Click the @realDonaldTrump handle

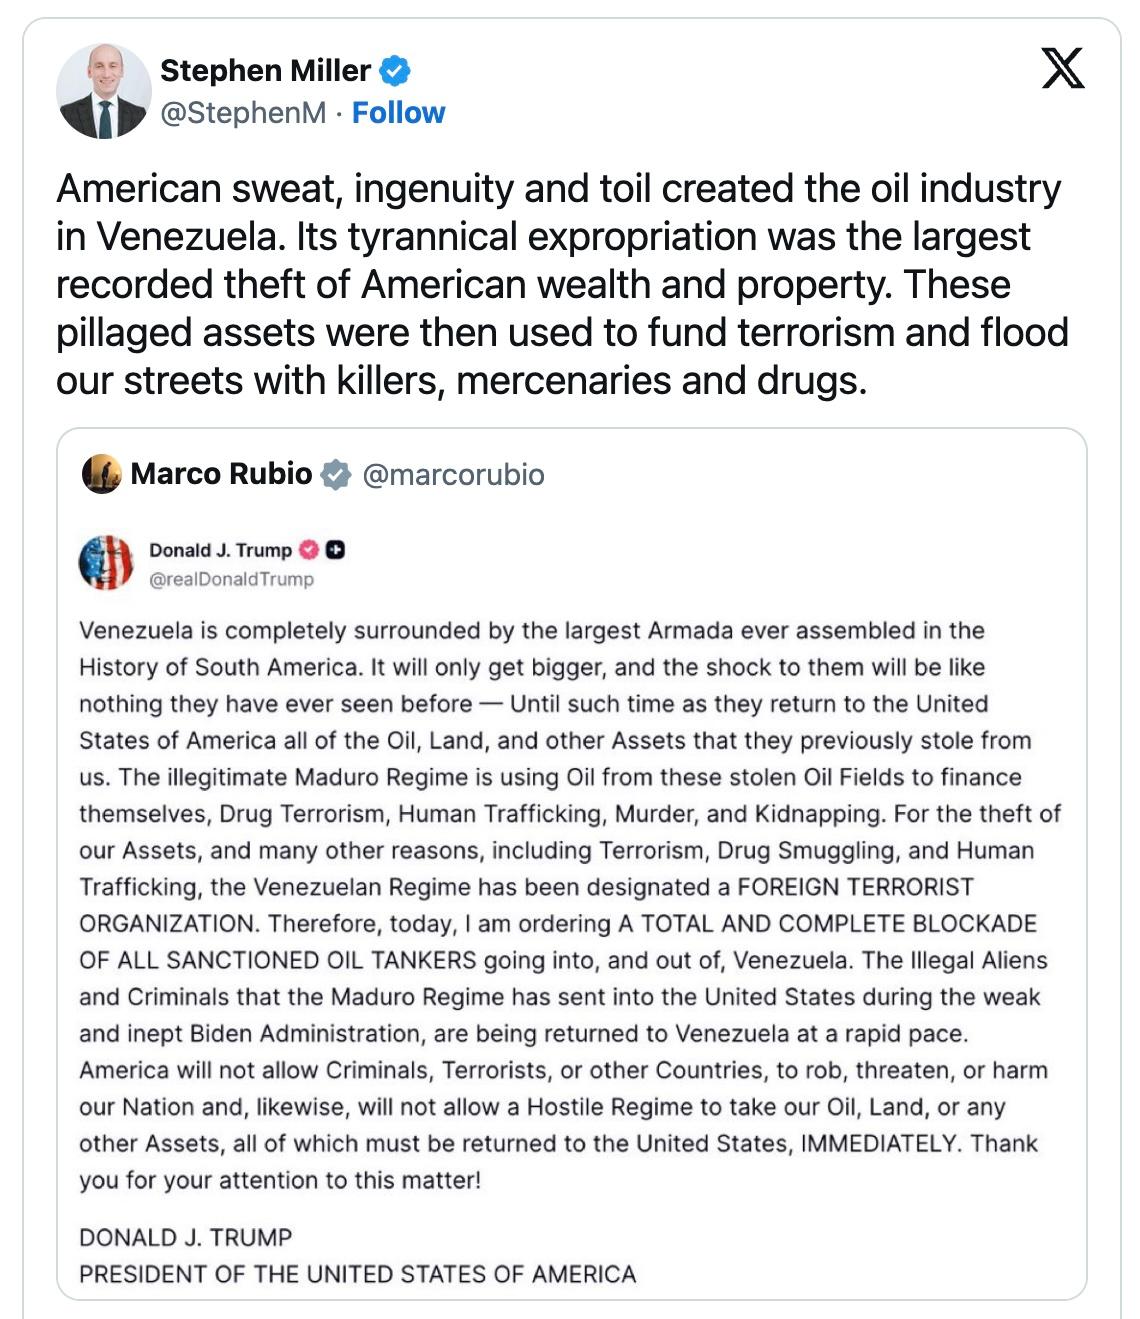pyautogui.click(x=231, y=579)
